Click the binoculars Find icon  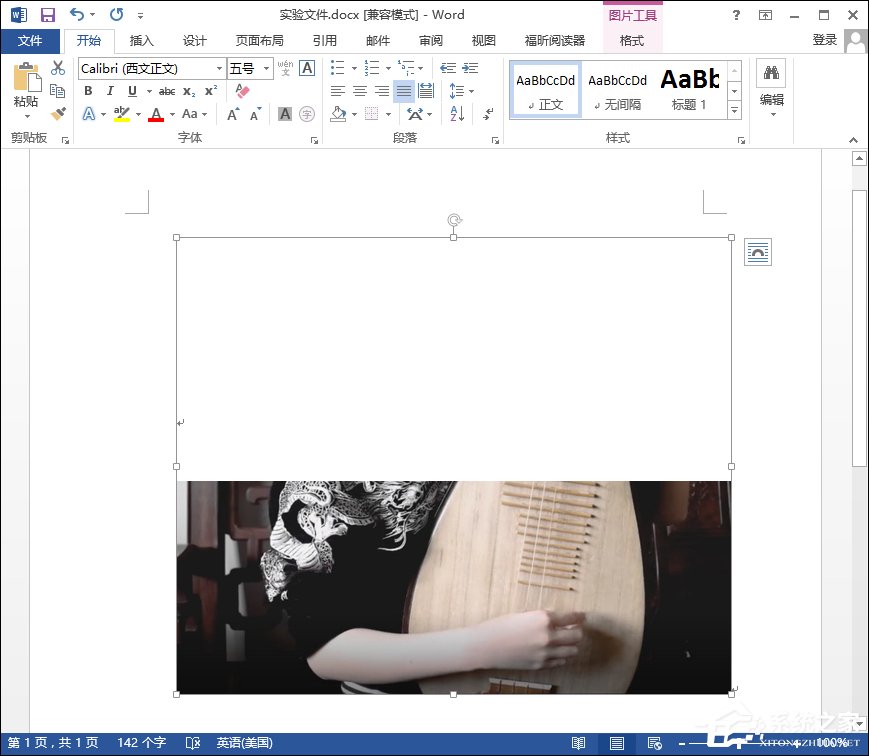[x=771, y=73]
